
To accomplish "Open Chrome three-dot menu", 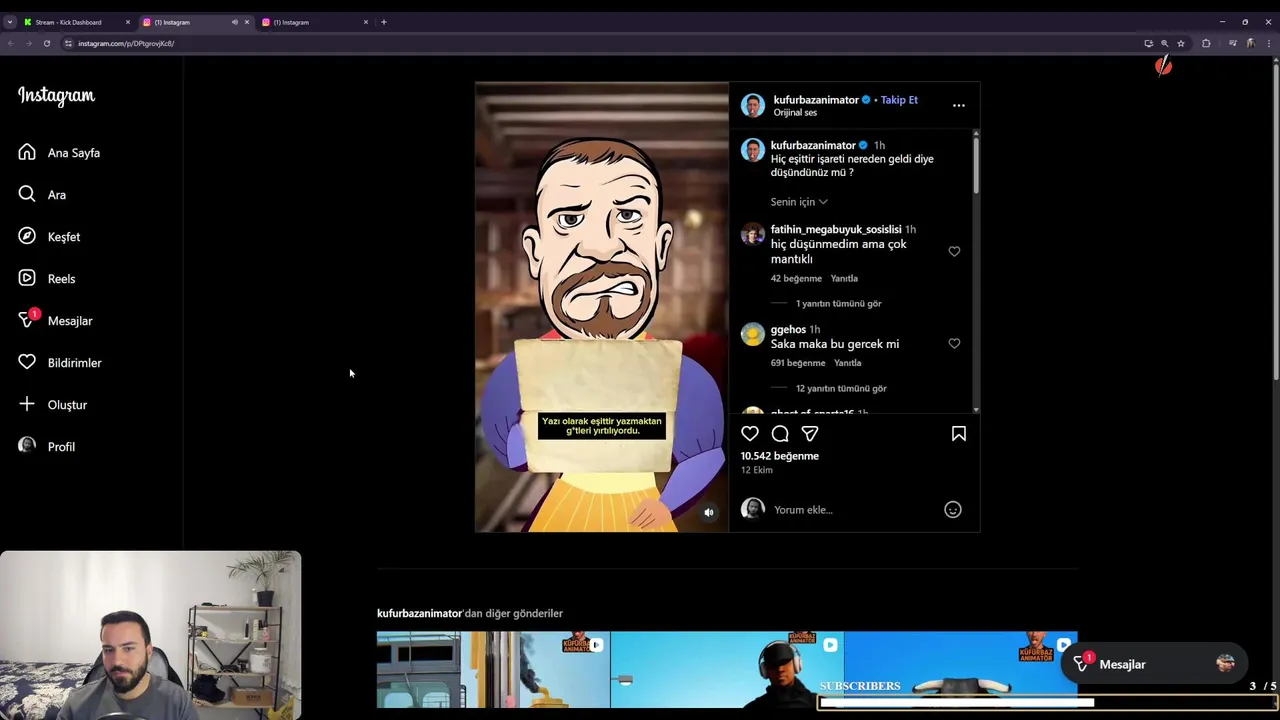I will 1268,43.
